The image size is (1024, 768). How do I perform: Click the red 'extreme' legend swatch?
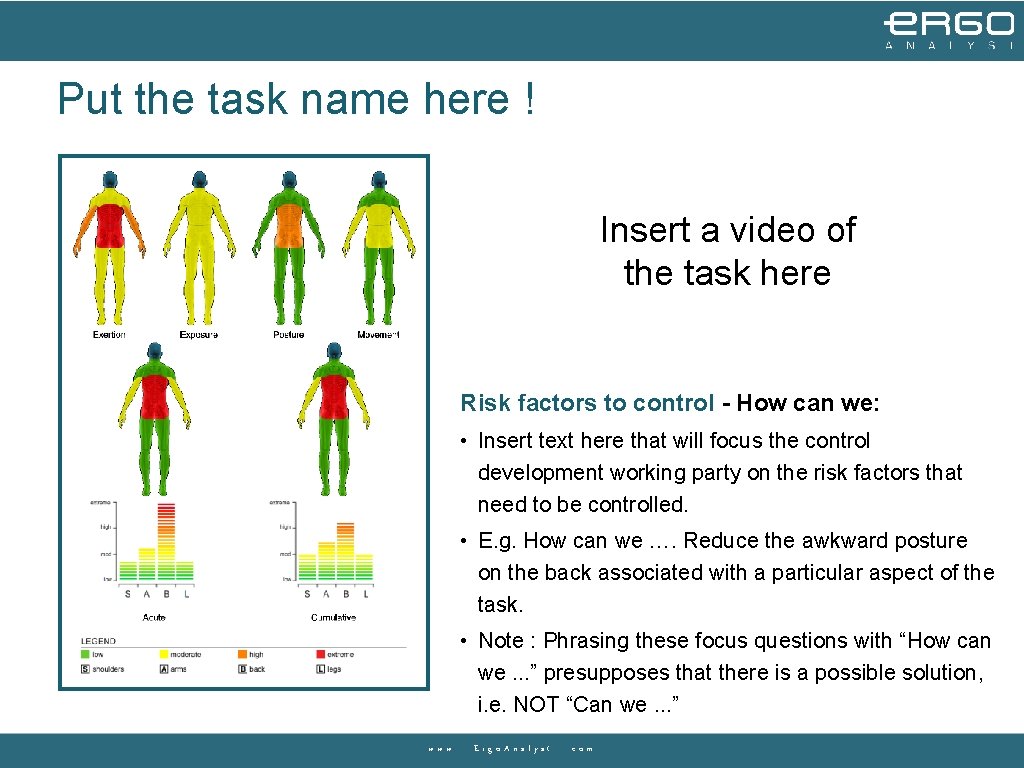[x=321, y=654]
